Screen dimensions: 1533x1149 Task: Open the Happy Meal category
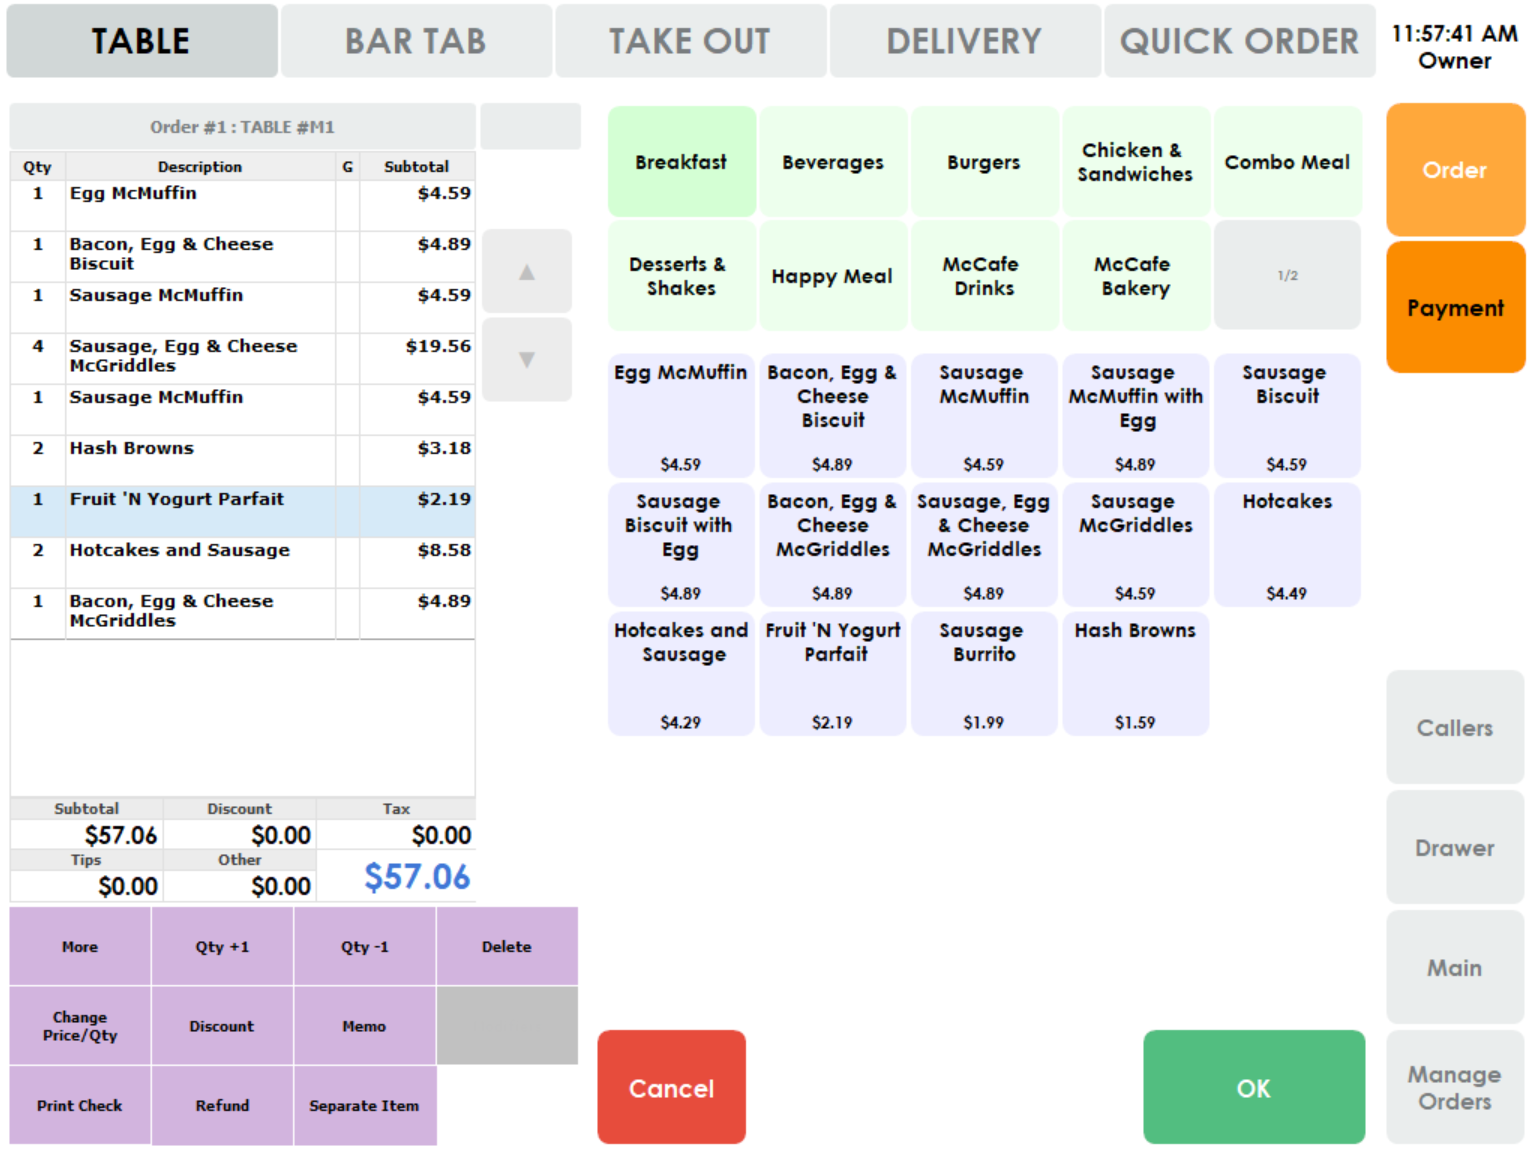point(833,276)
